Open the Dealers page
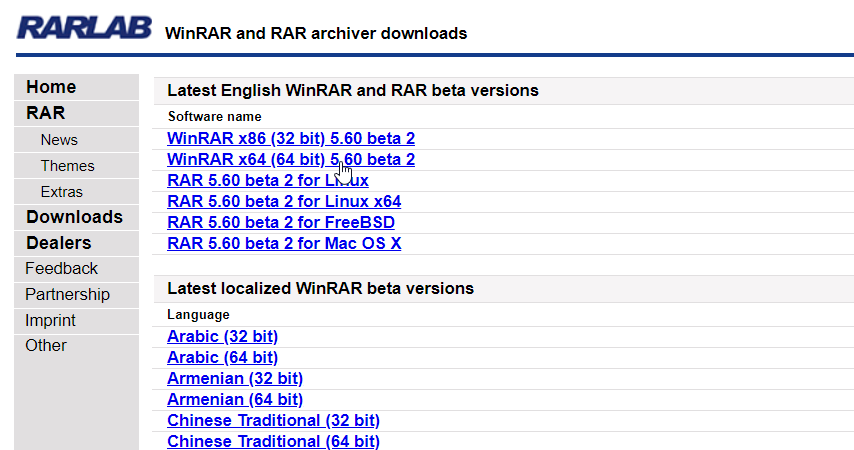This screenshot has width=854, height=450. pyautogui.click(x=59, y=243)
